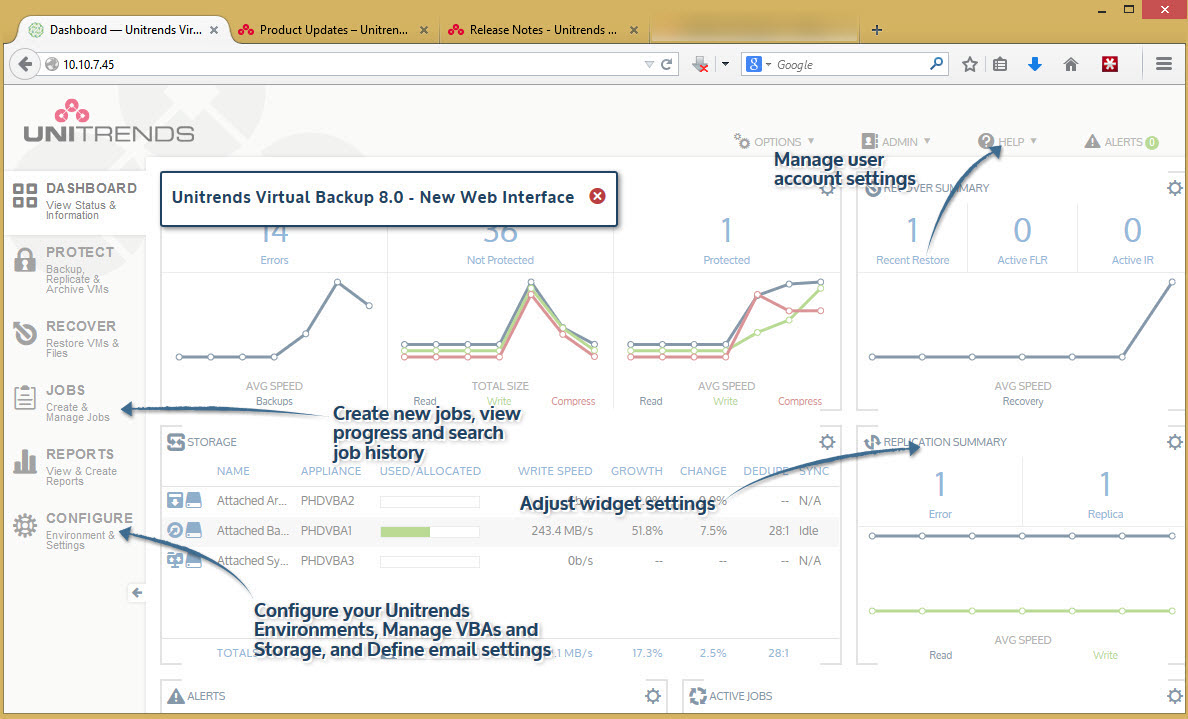The height and width of the screenshot is (719, 1188).
Task: Click the 243.4 MB/s write speed value
Action: click(x=562, y=530)
